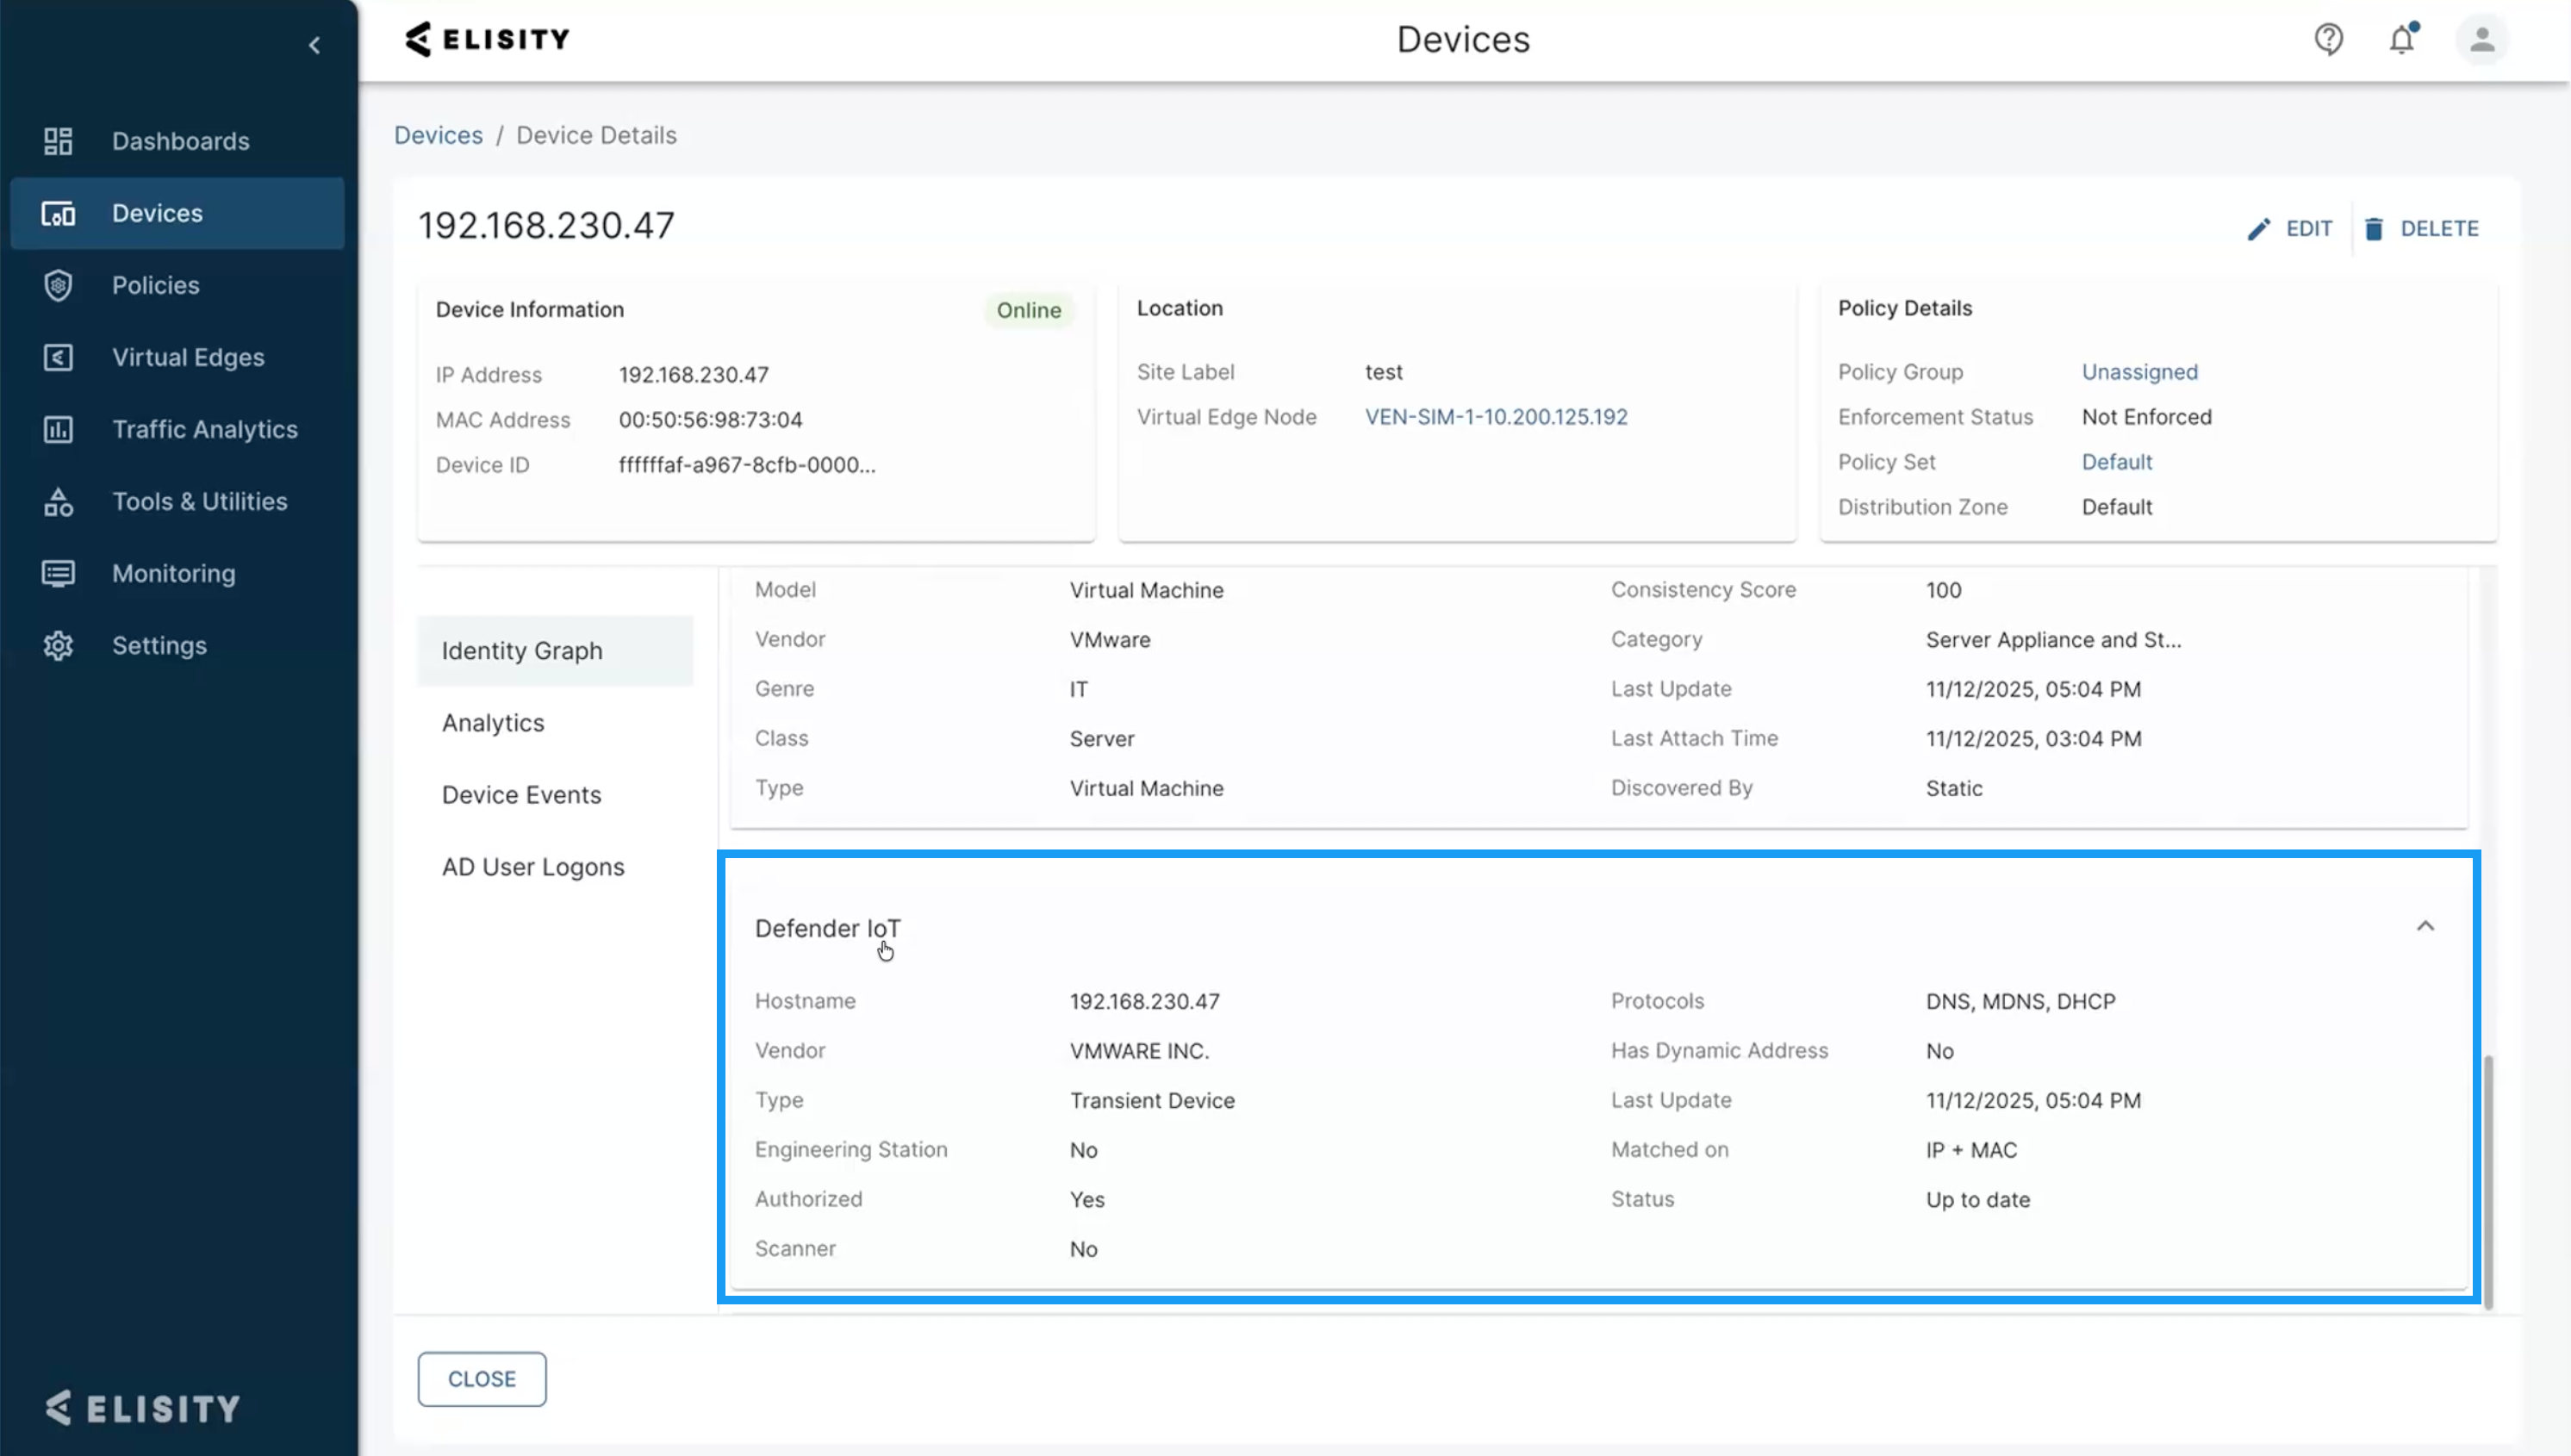Image resolution: width=2571 pixels, height=1456 pixels.
Task: Click the Settings gear icon
Action: 58,645
